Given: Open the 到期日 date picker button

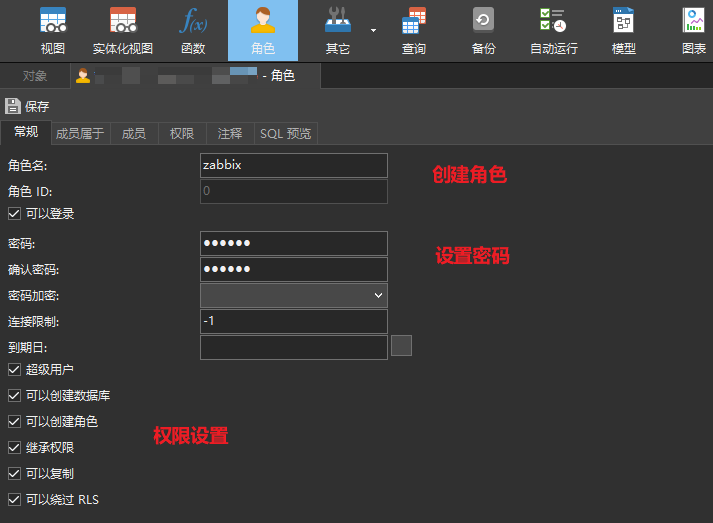Looking at the screenshot, I should tap(402, 346).
